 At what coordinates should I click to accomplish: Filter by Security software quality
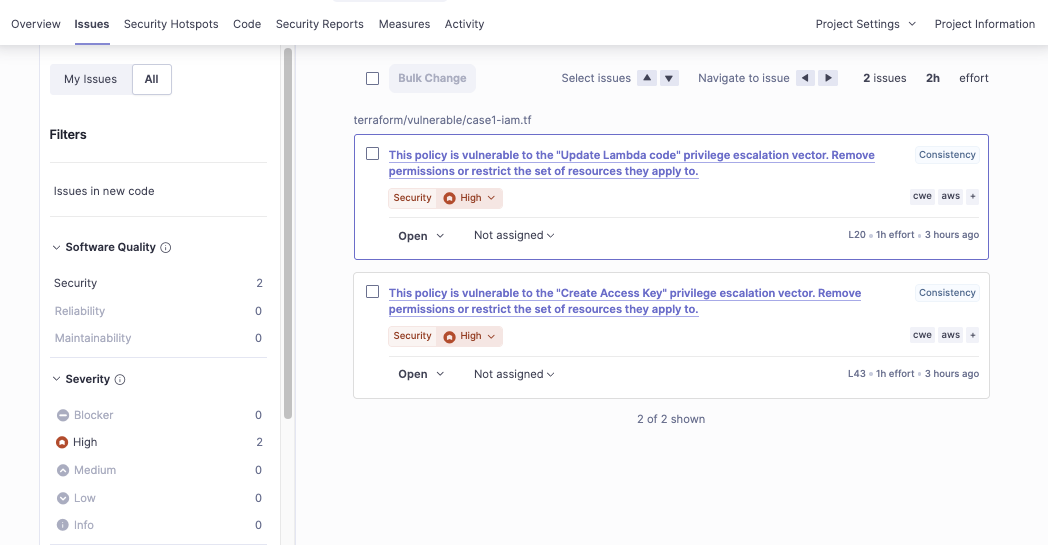click(158, 284)
